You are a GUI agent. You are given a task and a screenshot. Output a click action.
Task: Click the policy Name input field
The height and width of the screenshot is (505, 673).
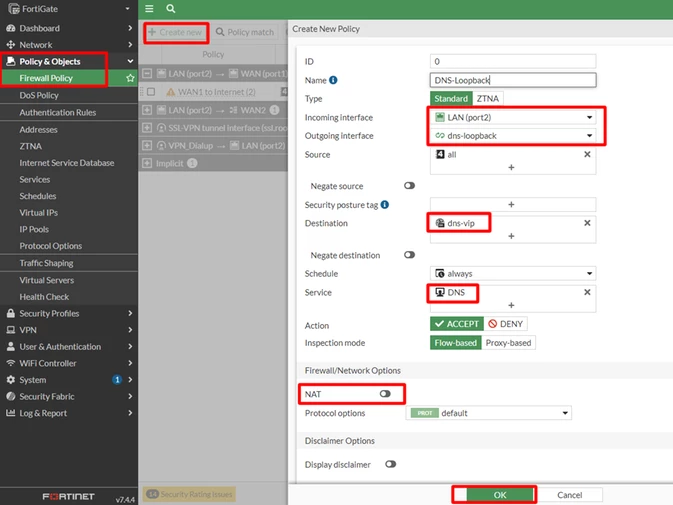pyautogui.click(x=513, y=80)
